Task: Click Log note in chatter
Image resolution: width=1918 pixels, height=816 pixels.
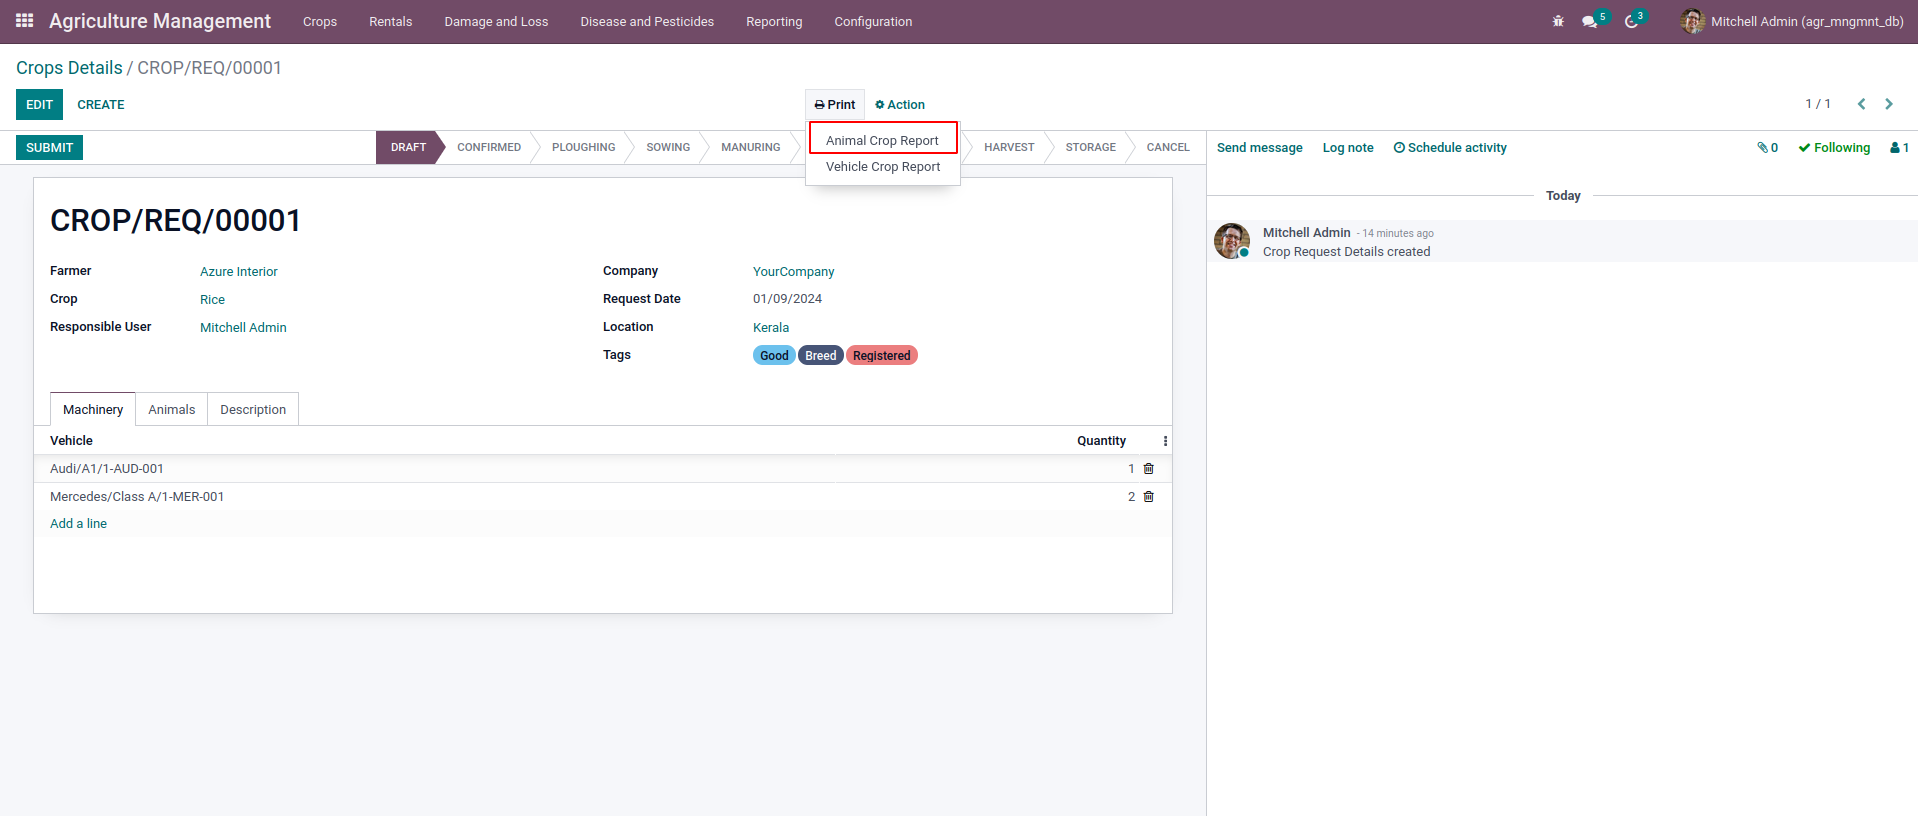Action: (x=1348, y=148)
